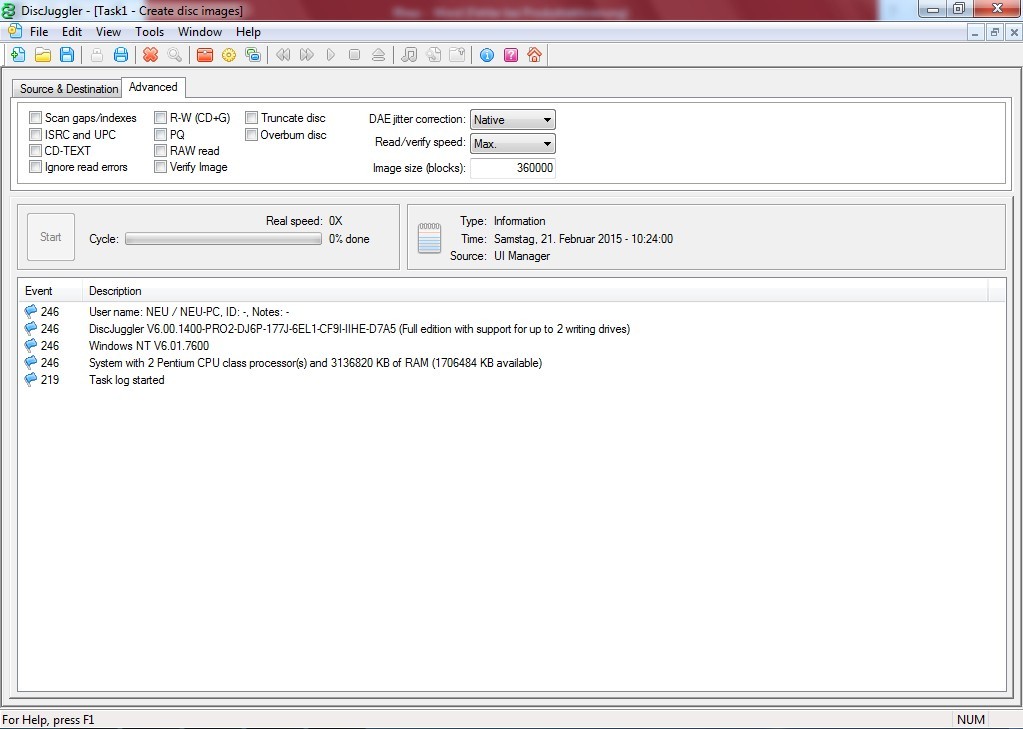1023x729 pixels.
Task: Check the PQ checkbox
Action: click(160, 134)
